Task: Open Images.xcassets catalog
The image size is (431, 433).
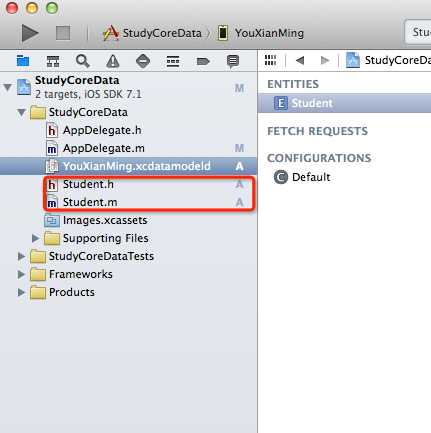Action: [128, 220]
